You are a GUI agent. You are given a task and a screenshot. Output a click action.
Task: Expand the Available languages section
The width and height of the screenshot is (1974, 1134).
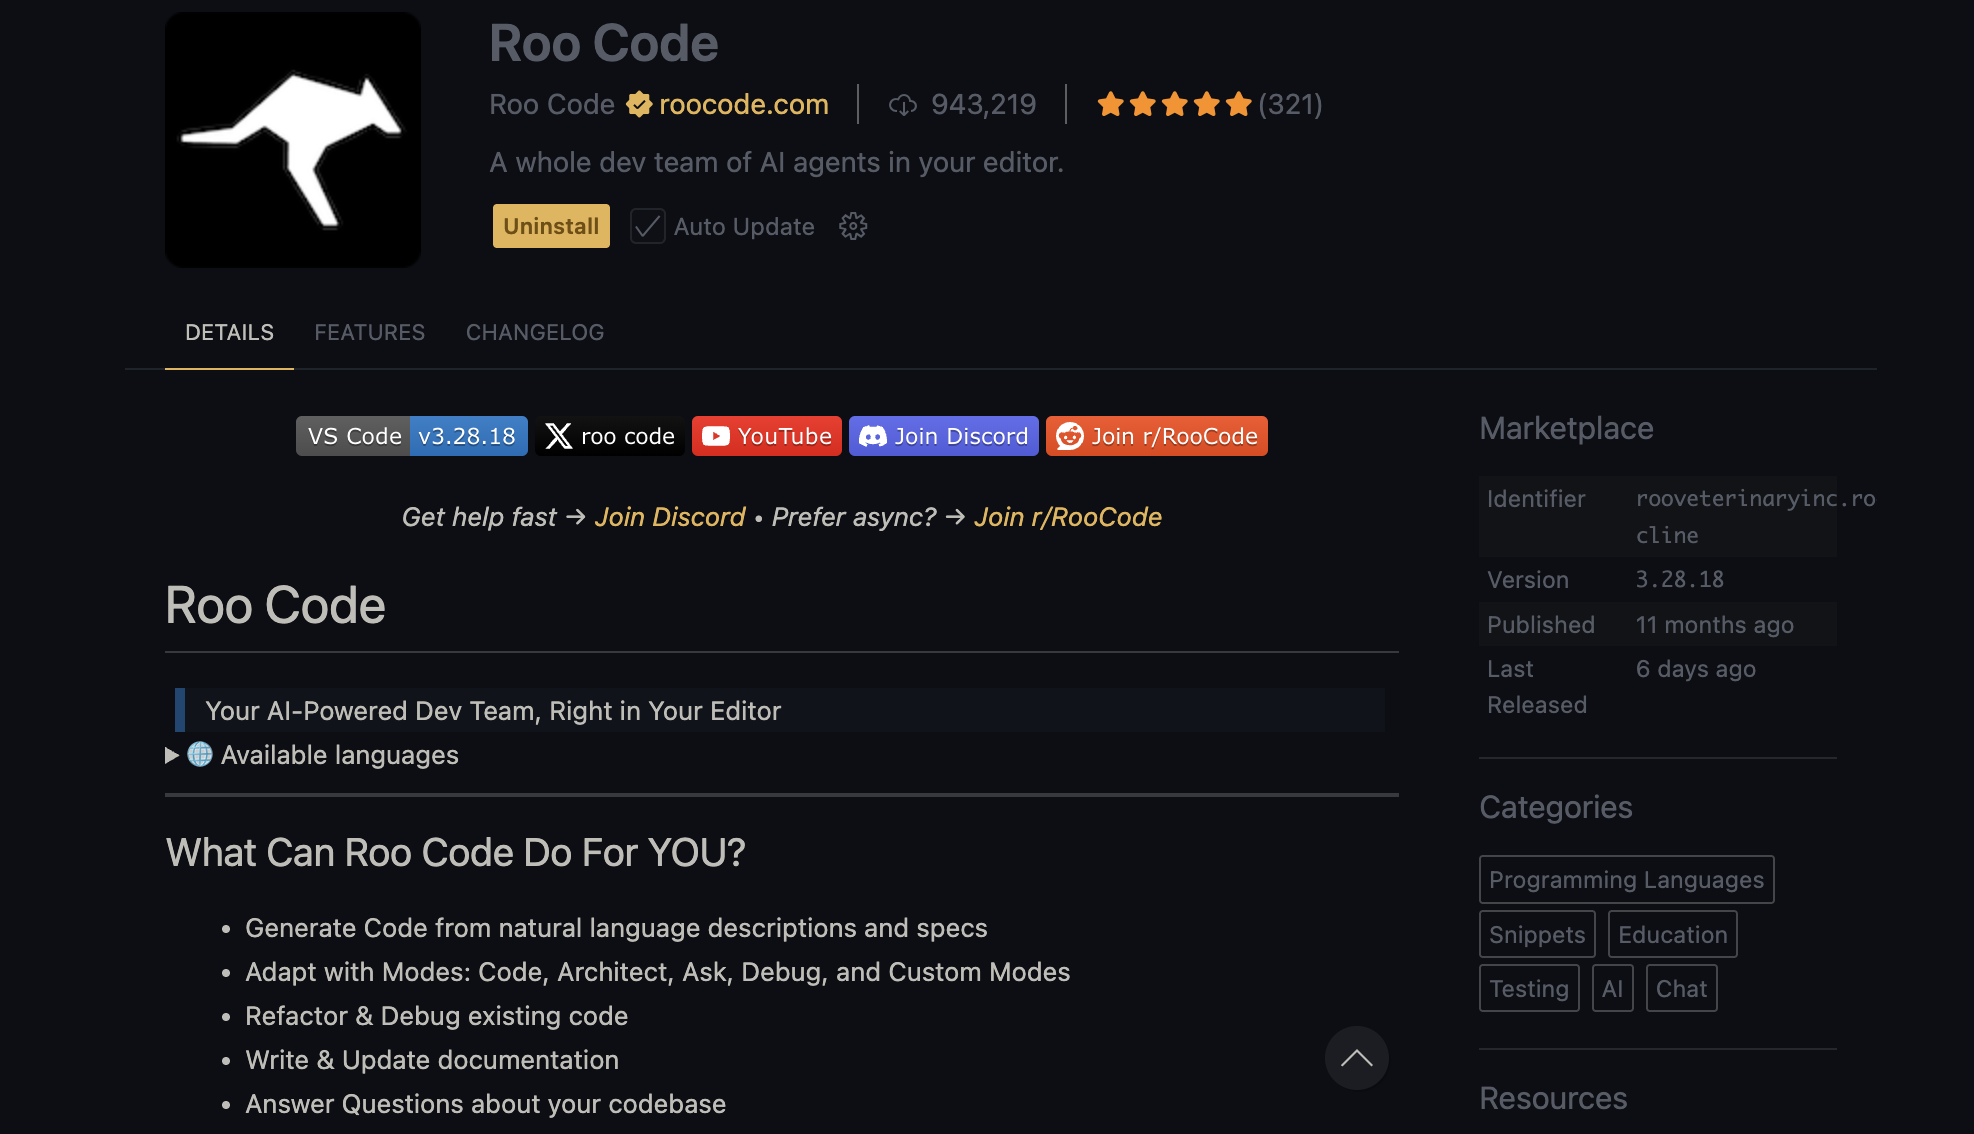pyautogui.click(x=172, y=755)
